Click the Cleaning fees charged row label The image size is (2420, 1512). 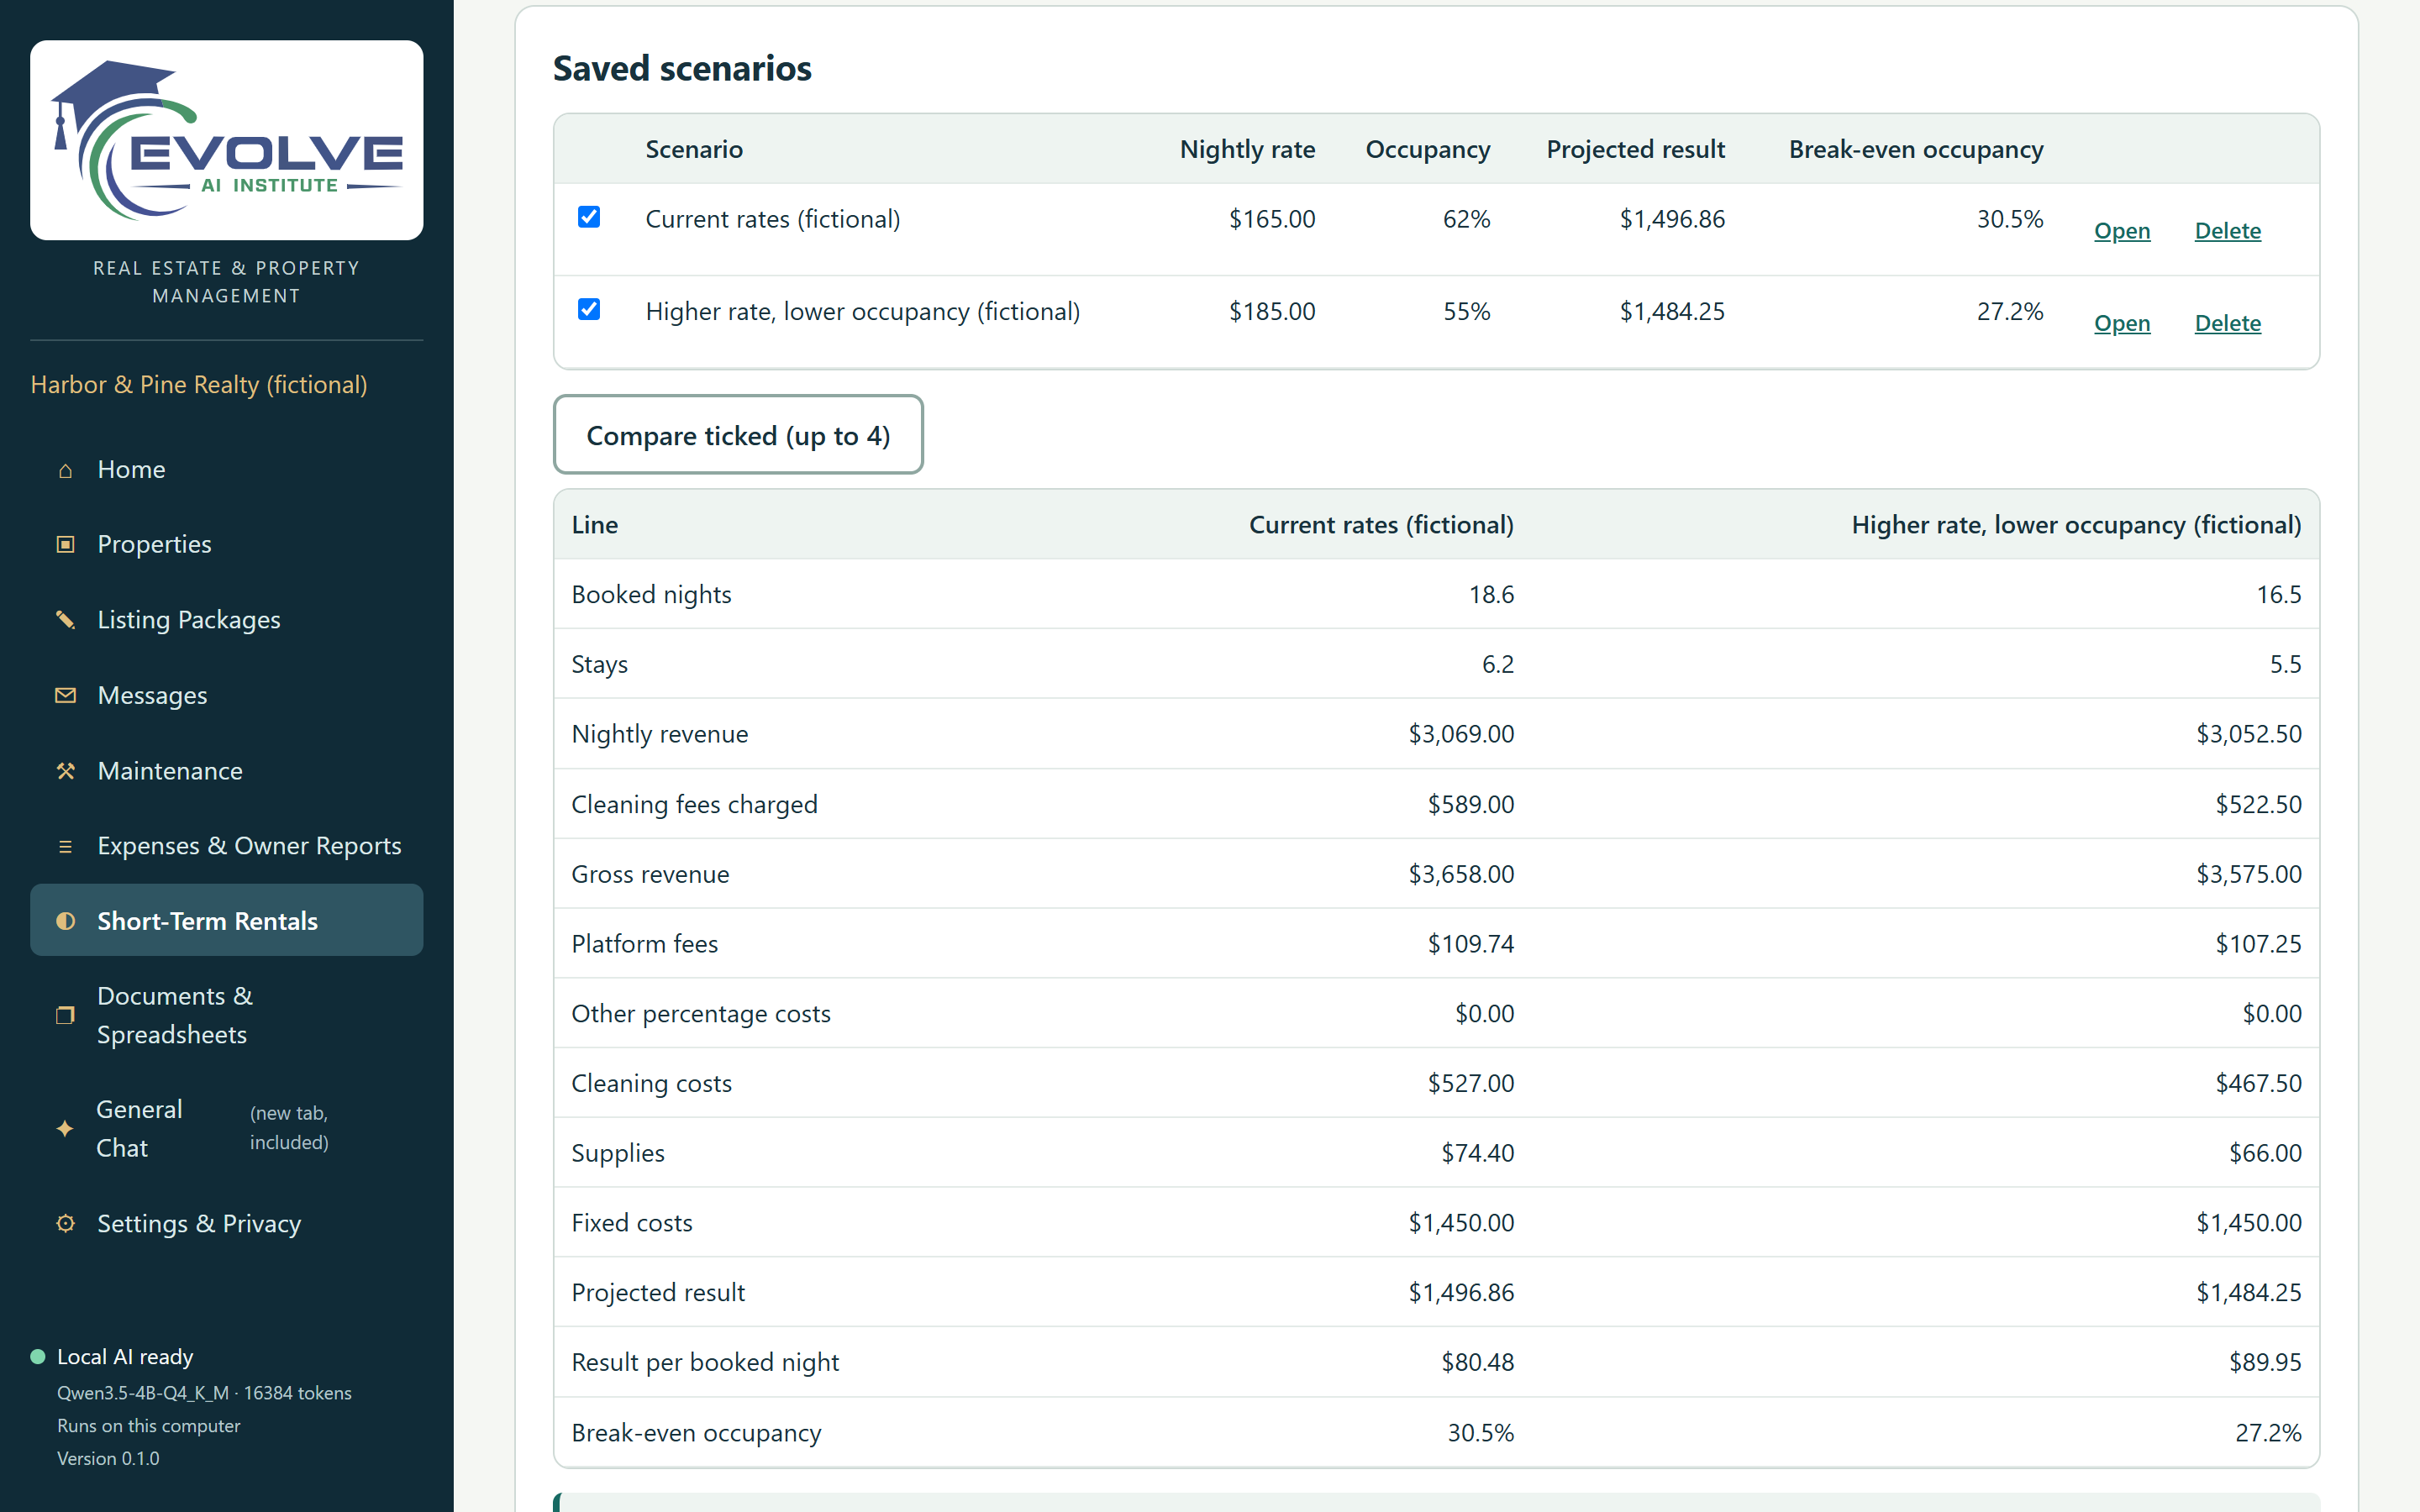694,805
